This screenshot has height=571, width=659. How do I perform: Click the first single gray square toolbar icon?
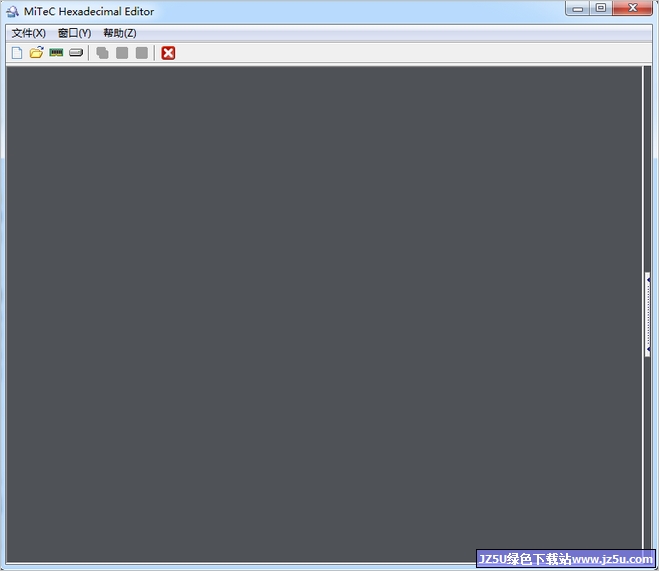click(122, 53)
